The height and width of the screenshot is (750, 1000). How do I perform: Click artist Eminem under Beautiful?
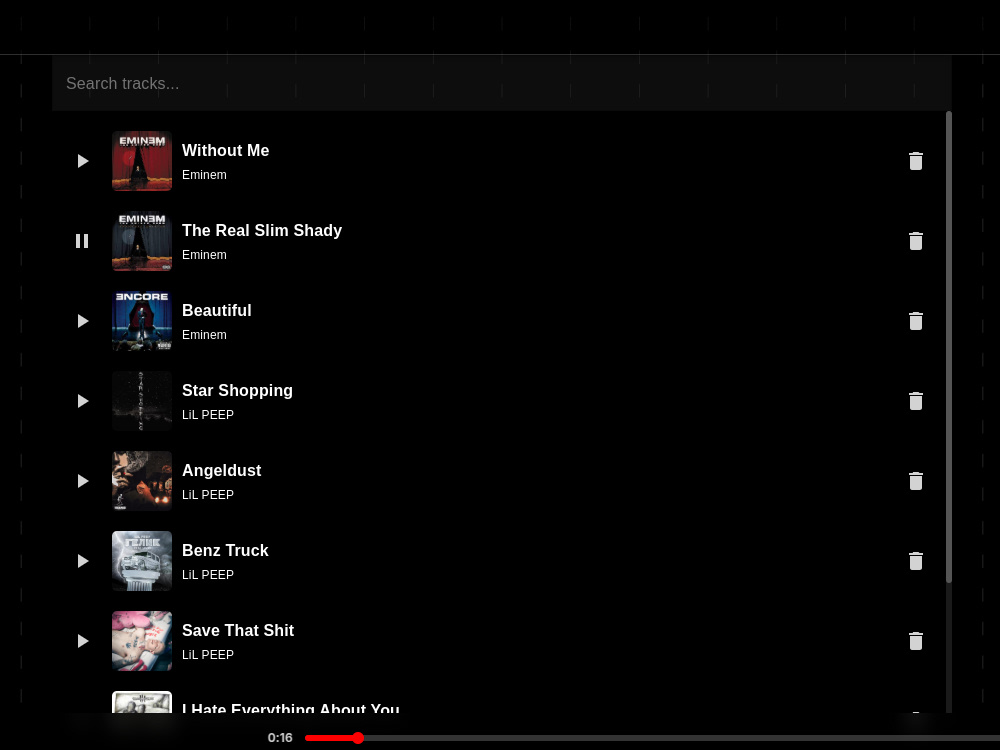[204, 335]
